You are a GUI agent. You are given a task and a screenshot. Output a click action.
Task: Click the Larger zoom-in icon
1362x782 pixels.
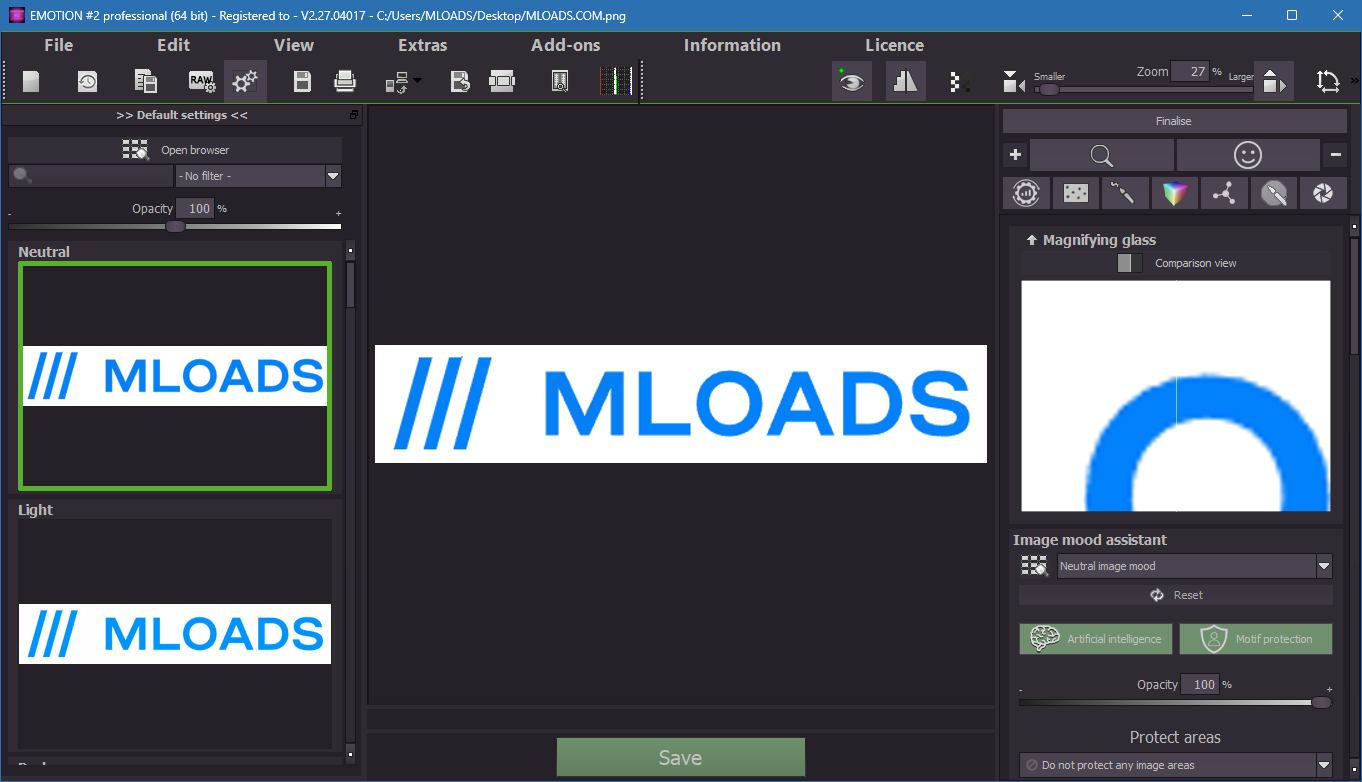tap(1272, 82)
